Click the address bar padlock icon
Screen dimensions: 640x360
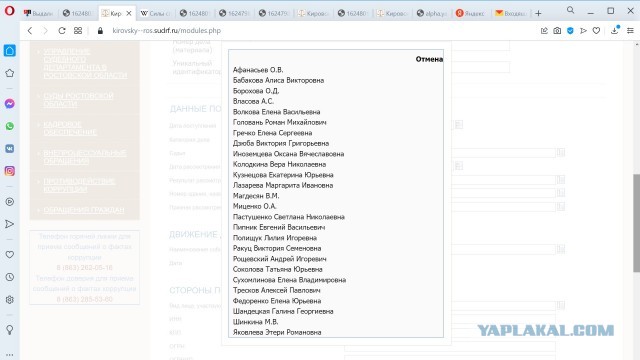pos(100,31)
